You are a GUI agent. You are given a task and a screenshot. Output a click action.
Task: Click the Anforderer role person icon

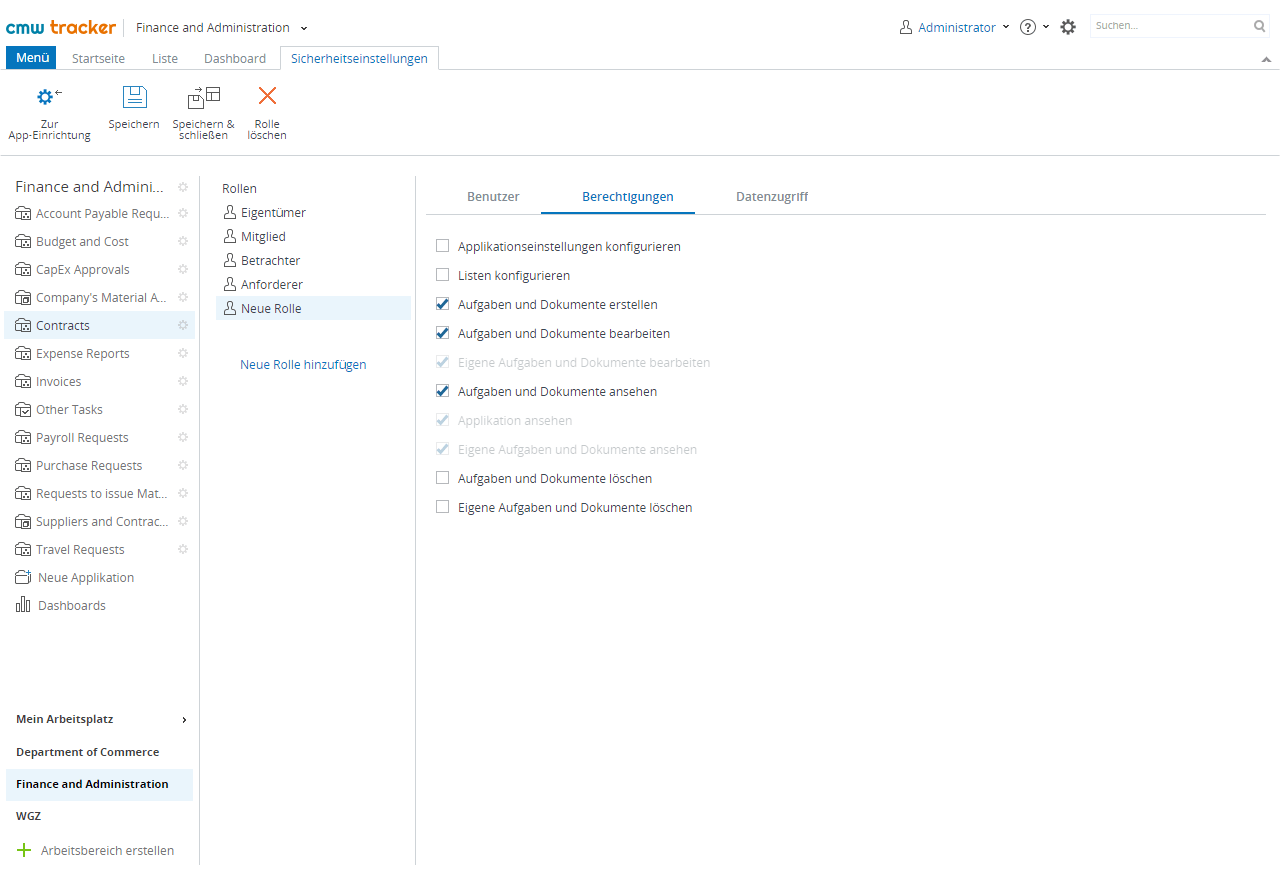click(x=230, y=284)
